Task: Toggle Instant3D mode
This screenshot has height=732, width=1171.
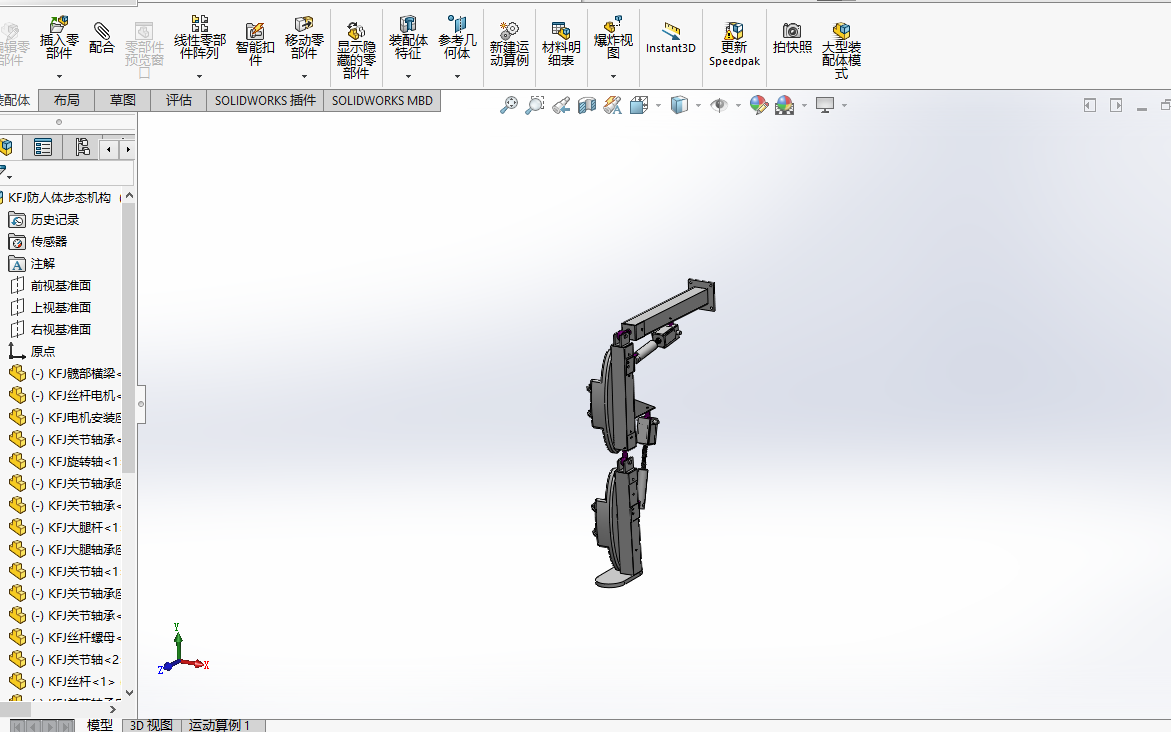Action: (671, 38)
